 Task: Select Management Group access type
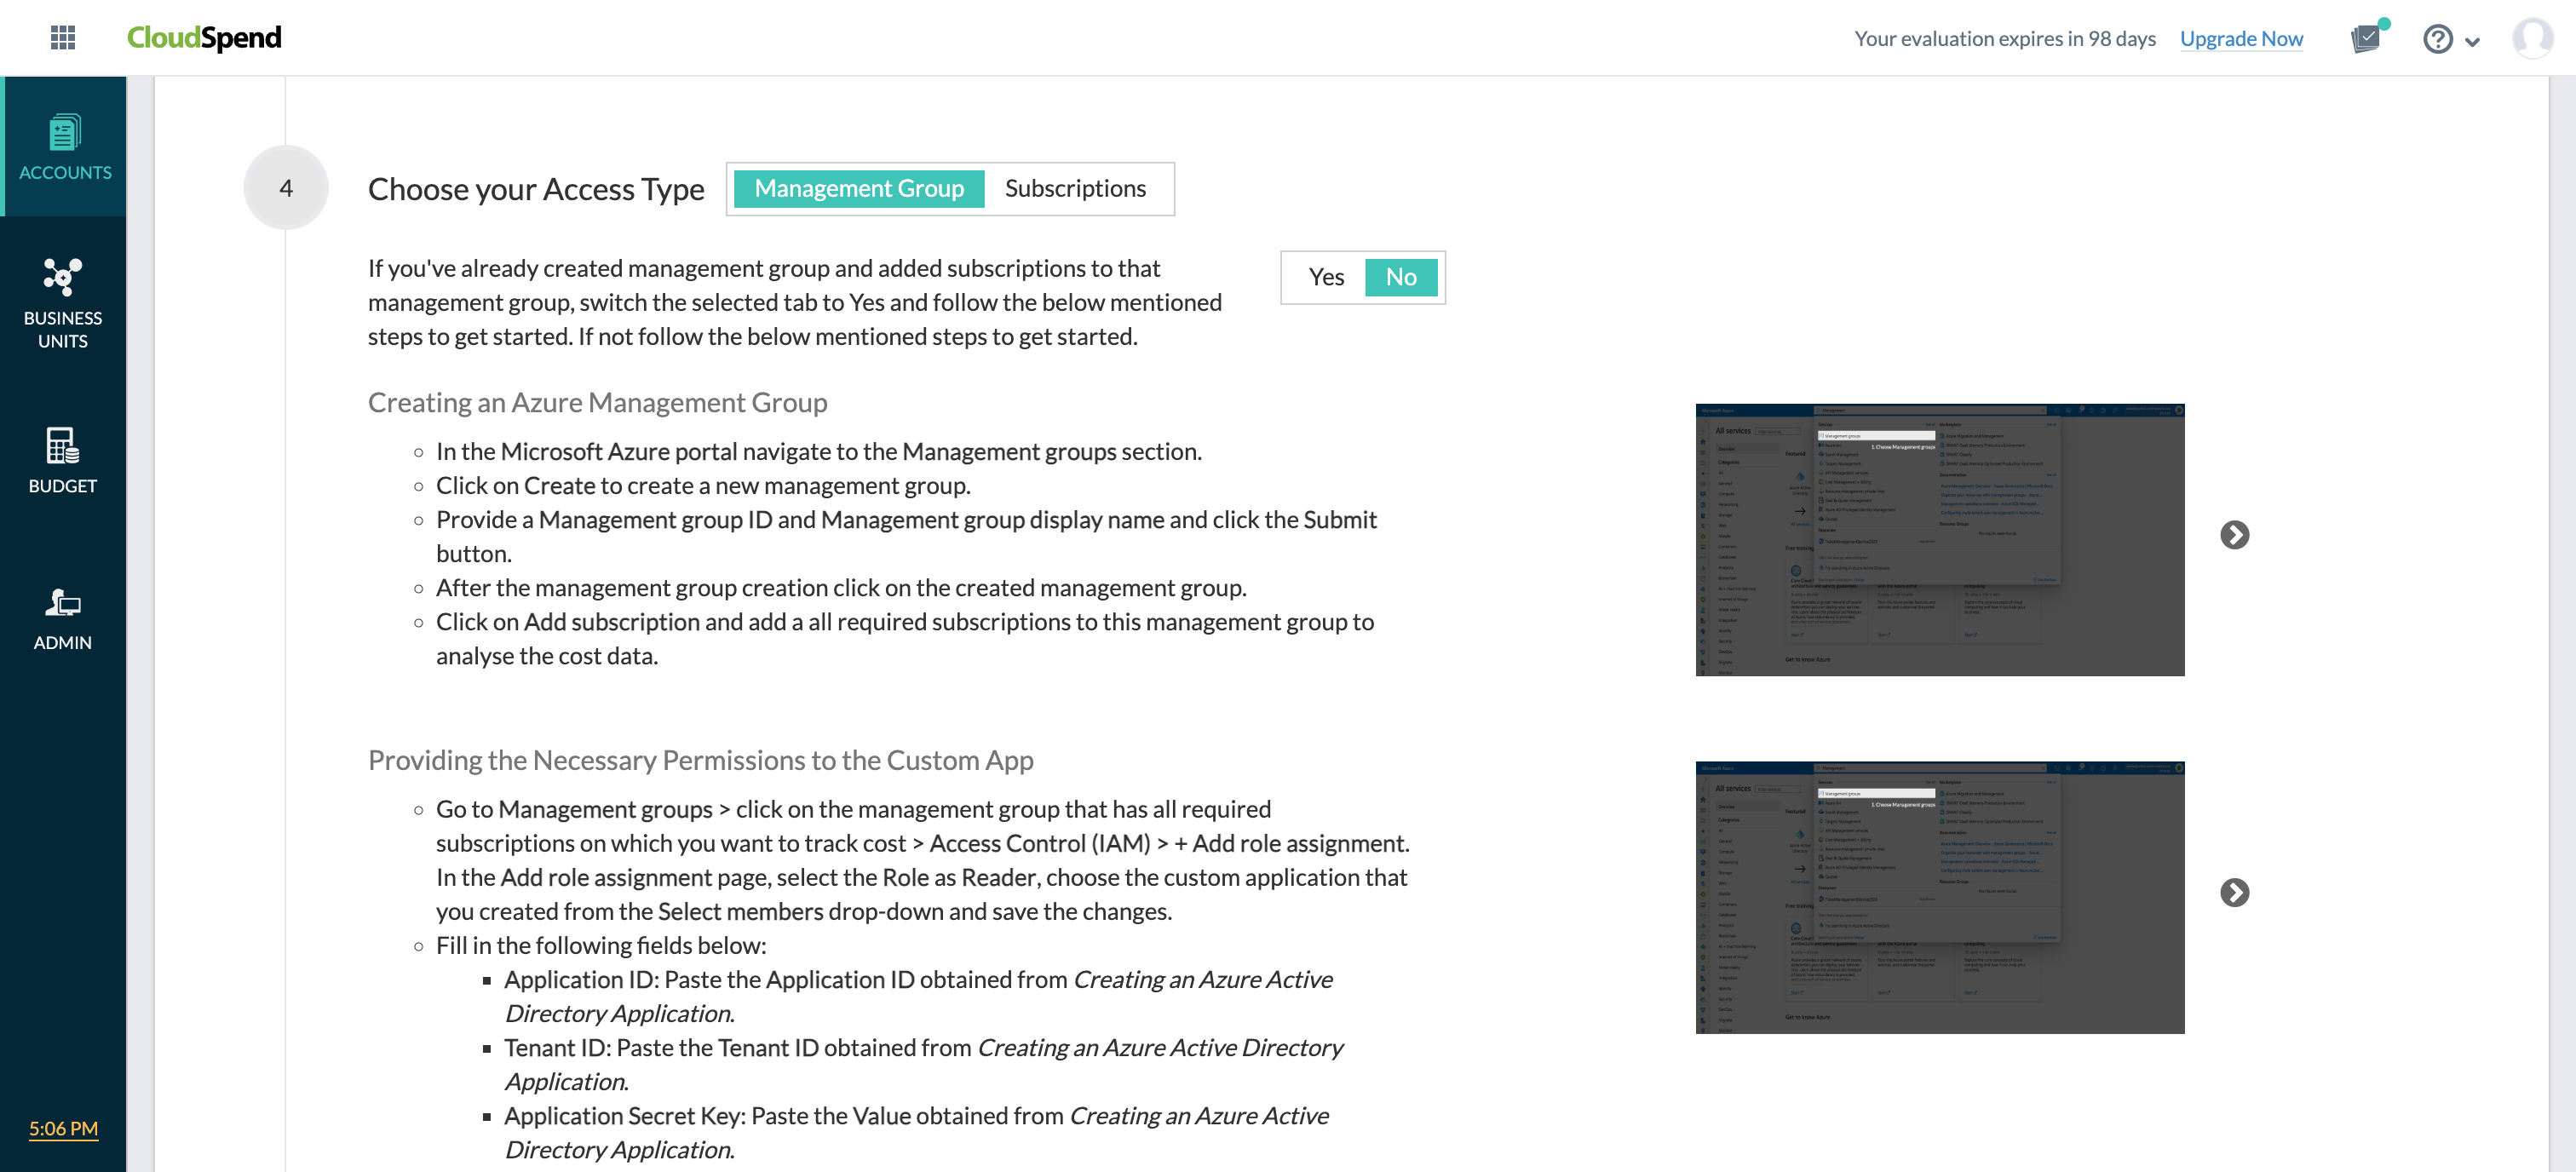pos(858,189)
